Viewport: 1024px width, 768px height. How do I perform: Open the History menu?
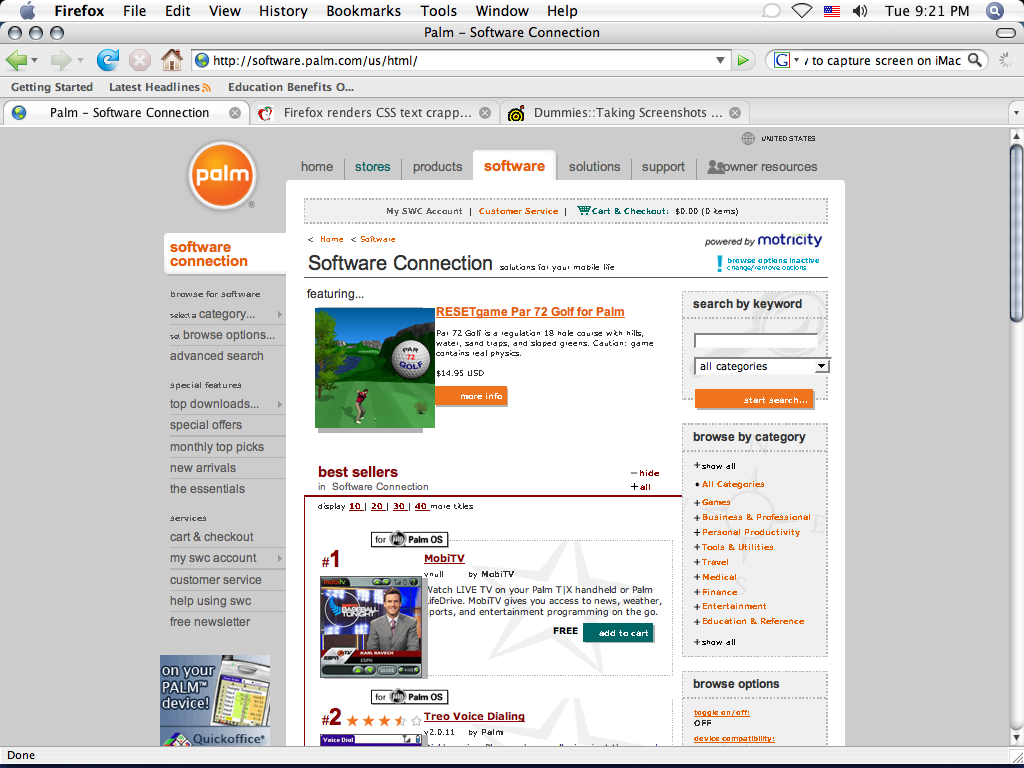tap(283, 11)
